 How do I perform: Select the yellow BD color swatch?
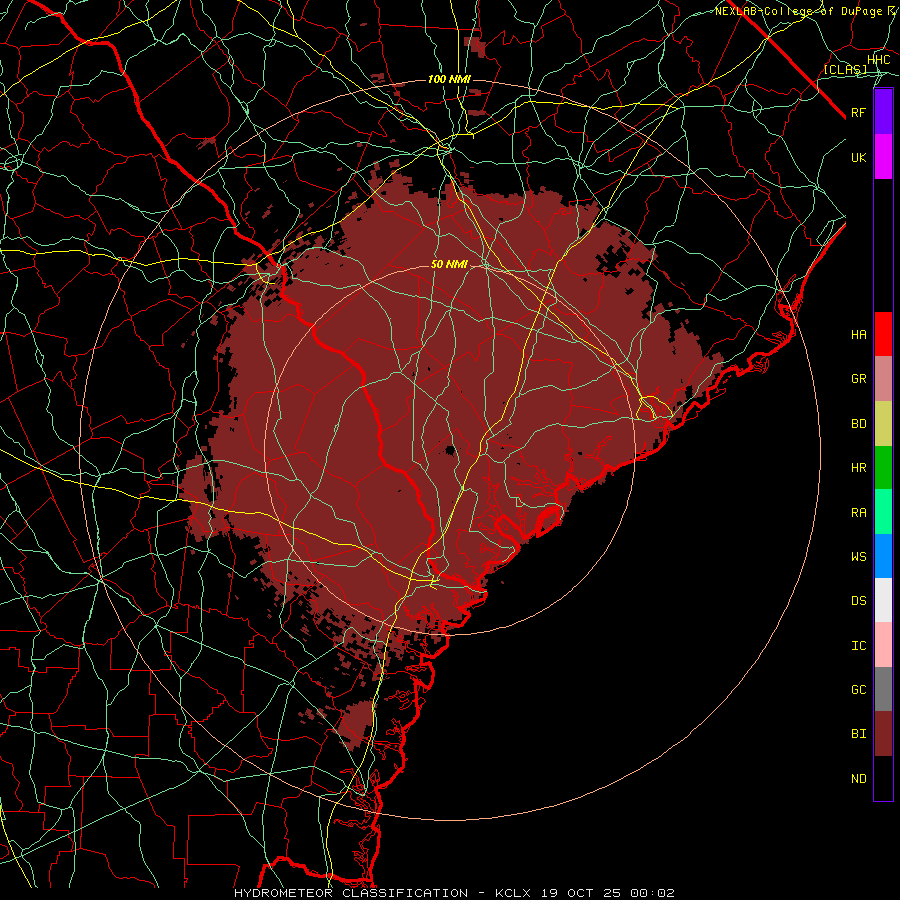[x=883, y=424]
